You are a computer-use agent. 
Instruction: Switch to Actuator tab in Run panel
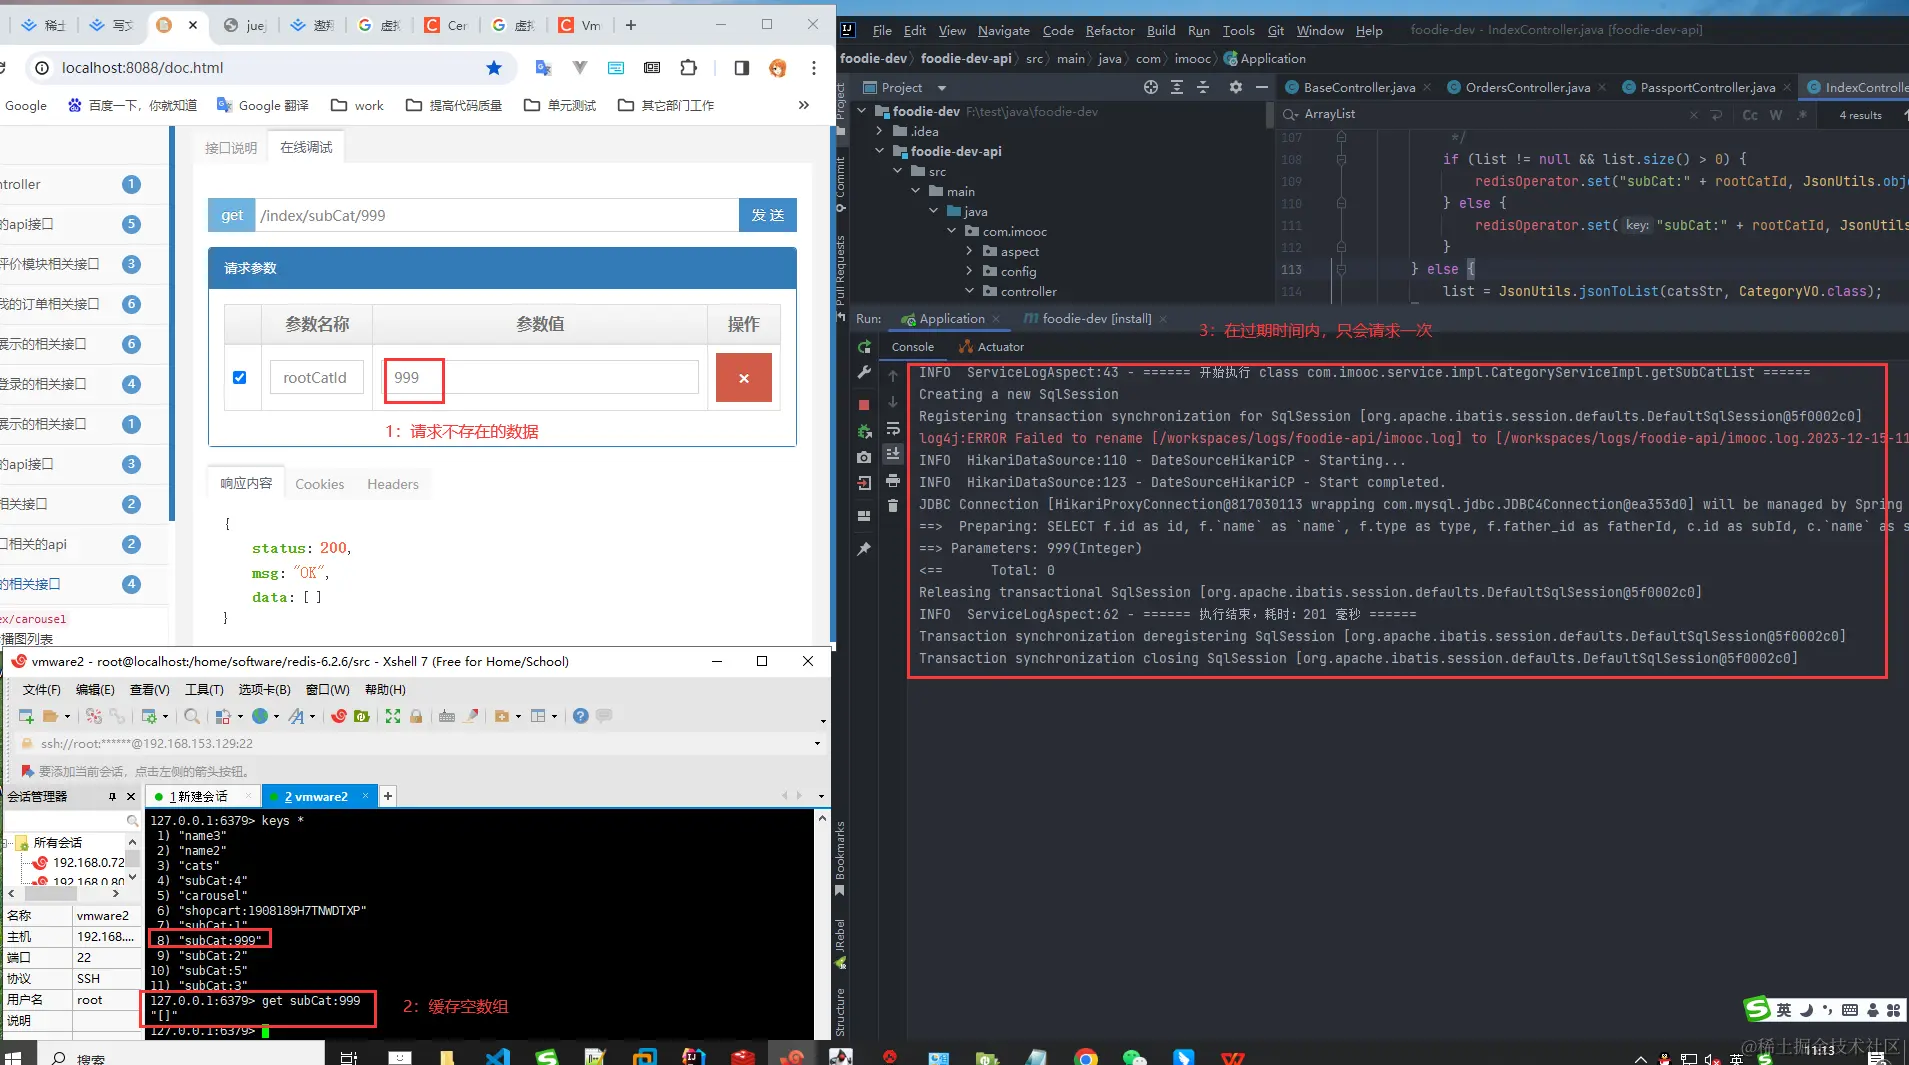(x=992, y=347)
